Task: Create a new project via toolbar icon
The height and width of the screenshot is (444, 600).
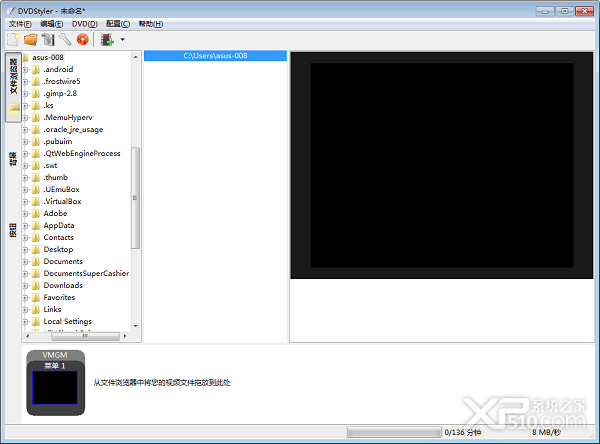Action: 13,39
